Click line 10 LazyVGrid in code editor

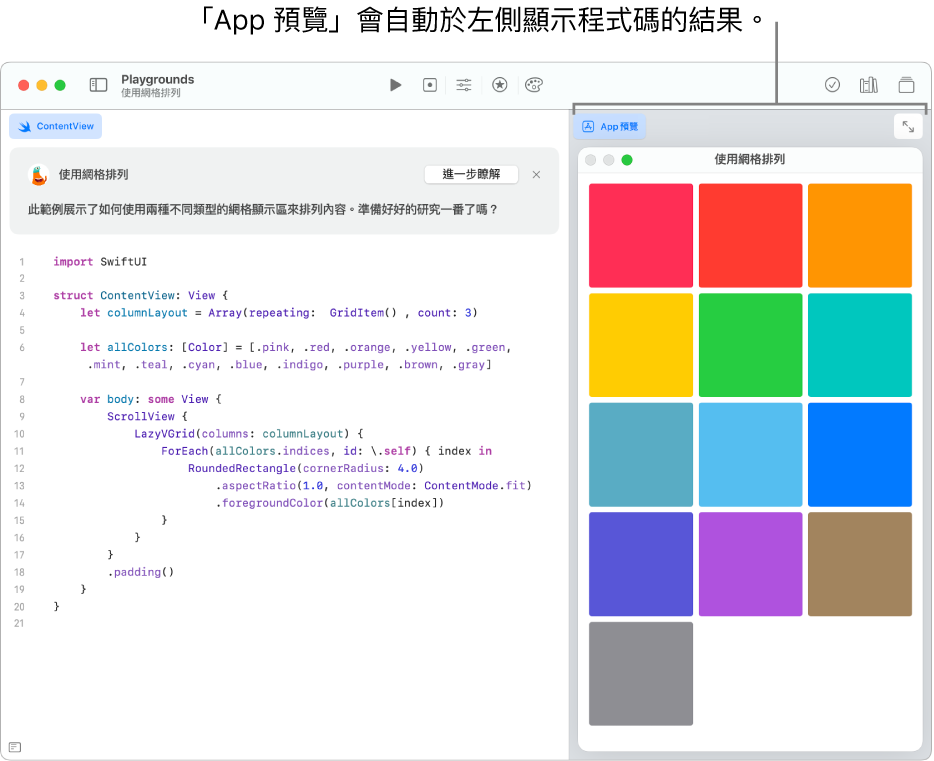point(165,433)
